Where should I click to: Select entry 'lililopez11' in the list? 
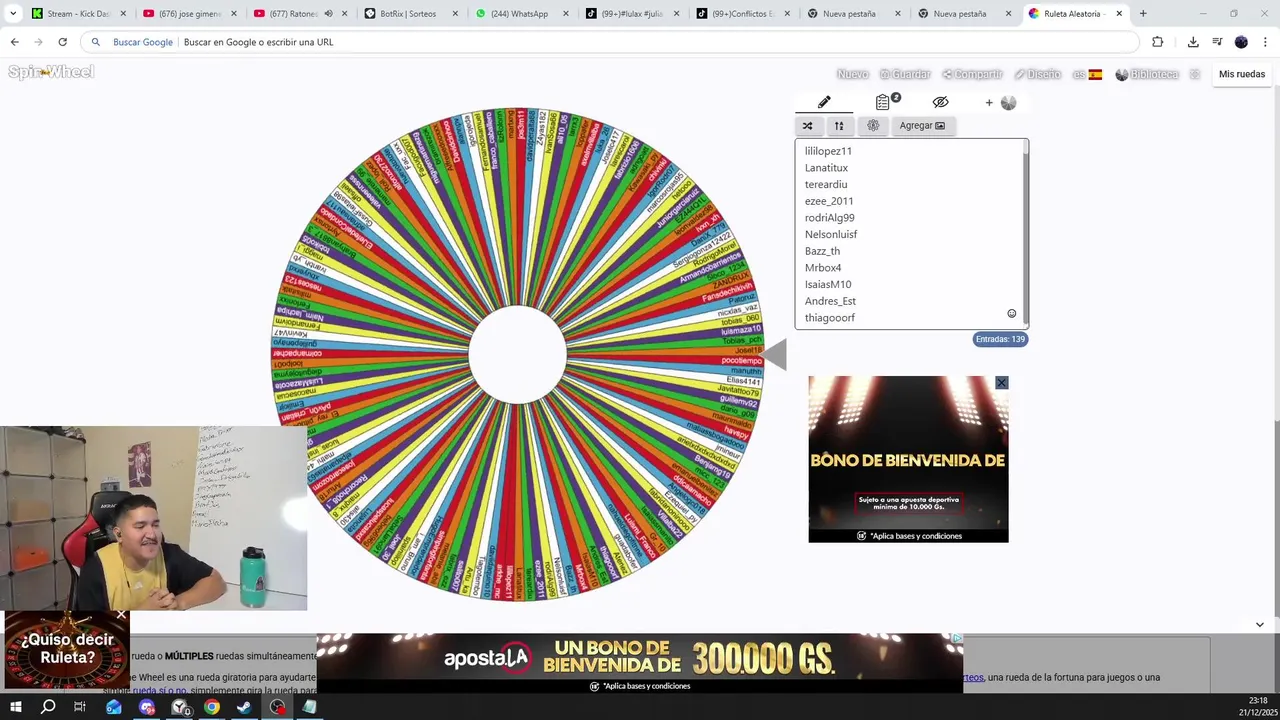828,151
